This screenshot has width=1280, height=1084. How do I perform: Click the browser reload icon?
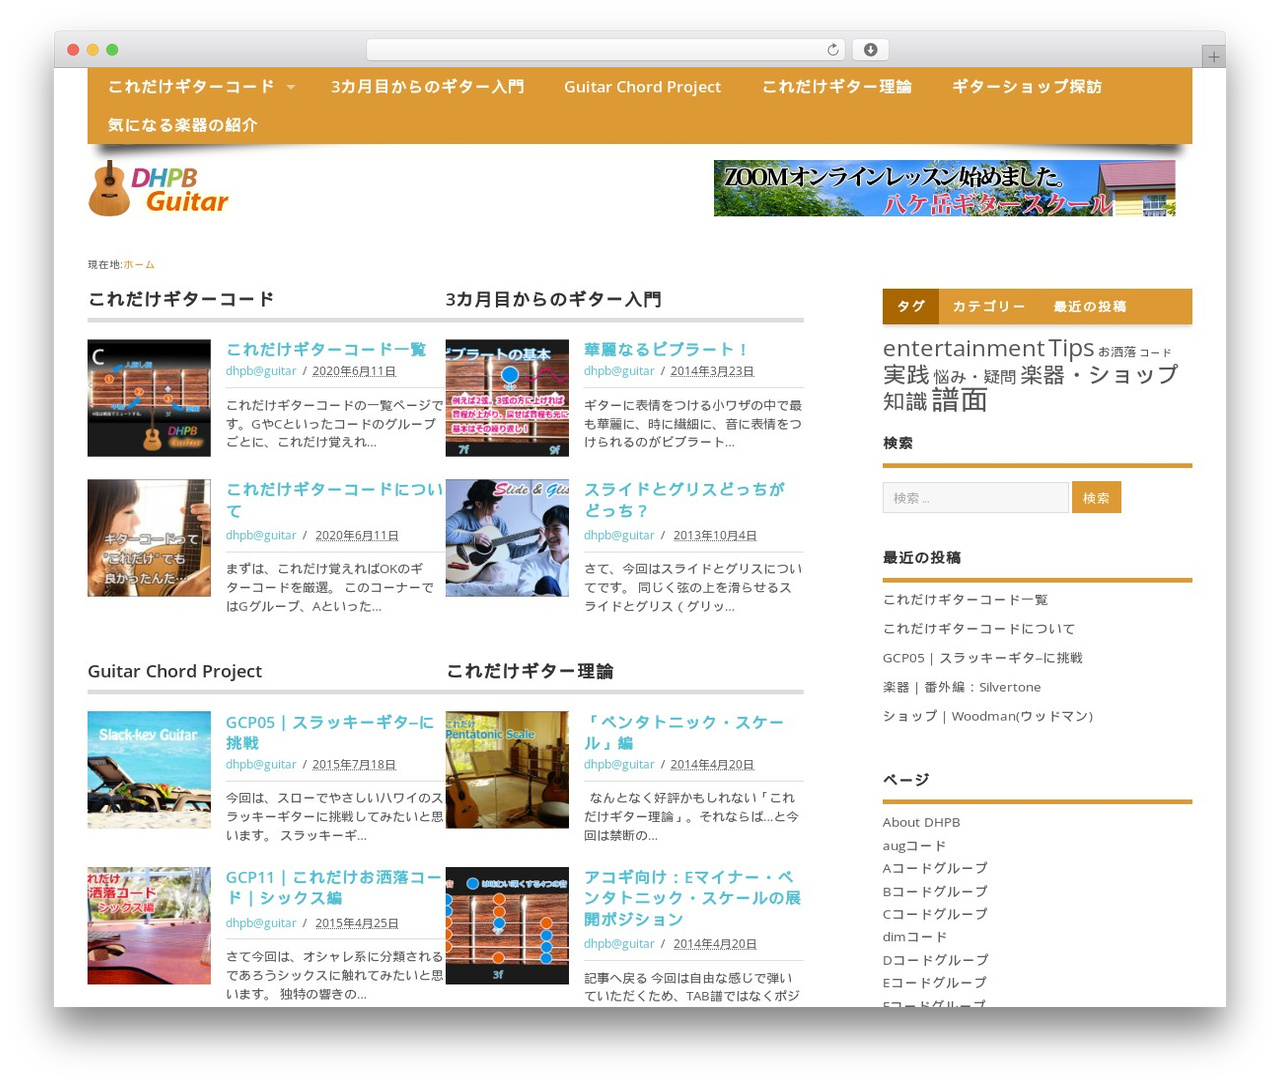pyautogui.click(x=833, y=50)
